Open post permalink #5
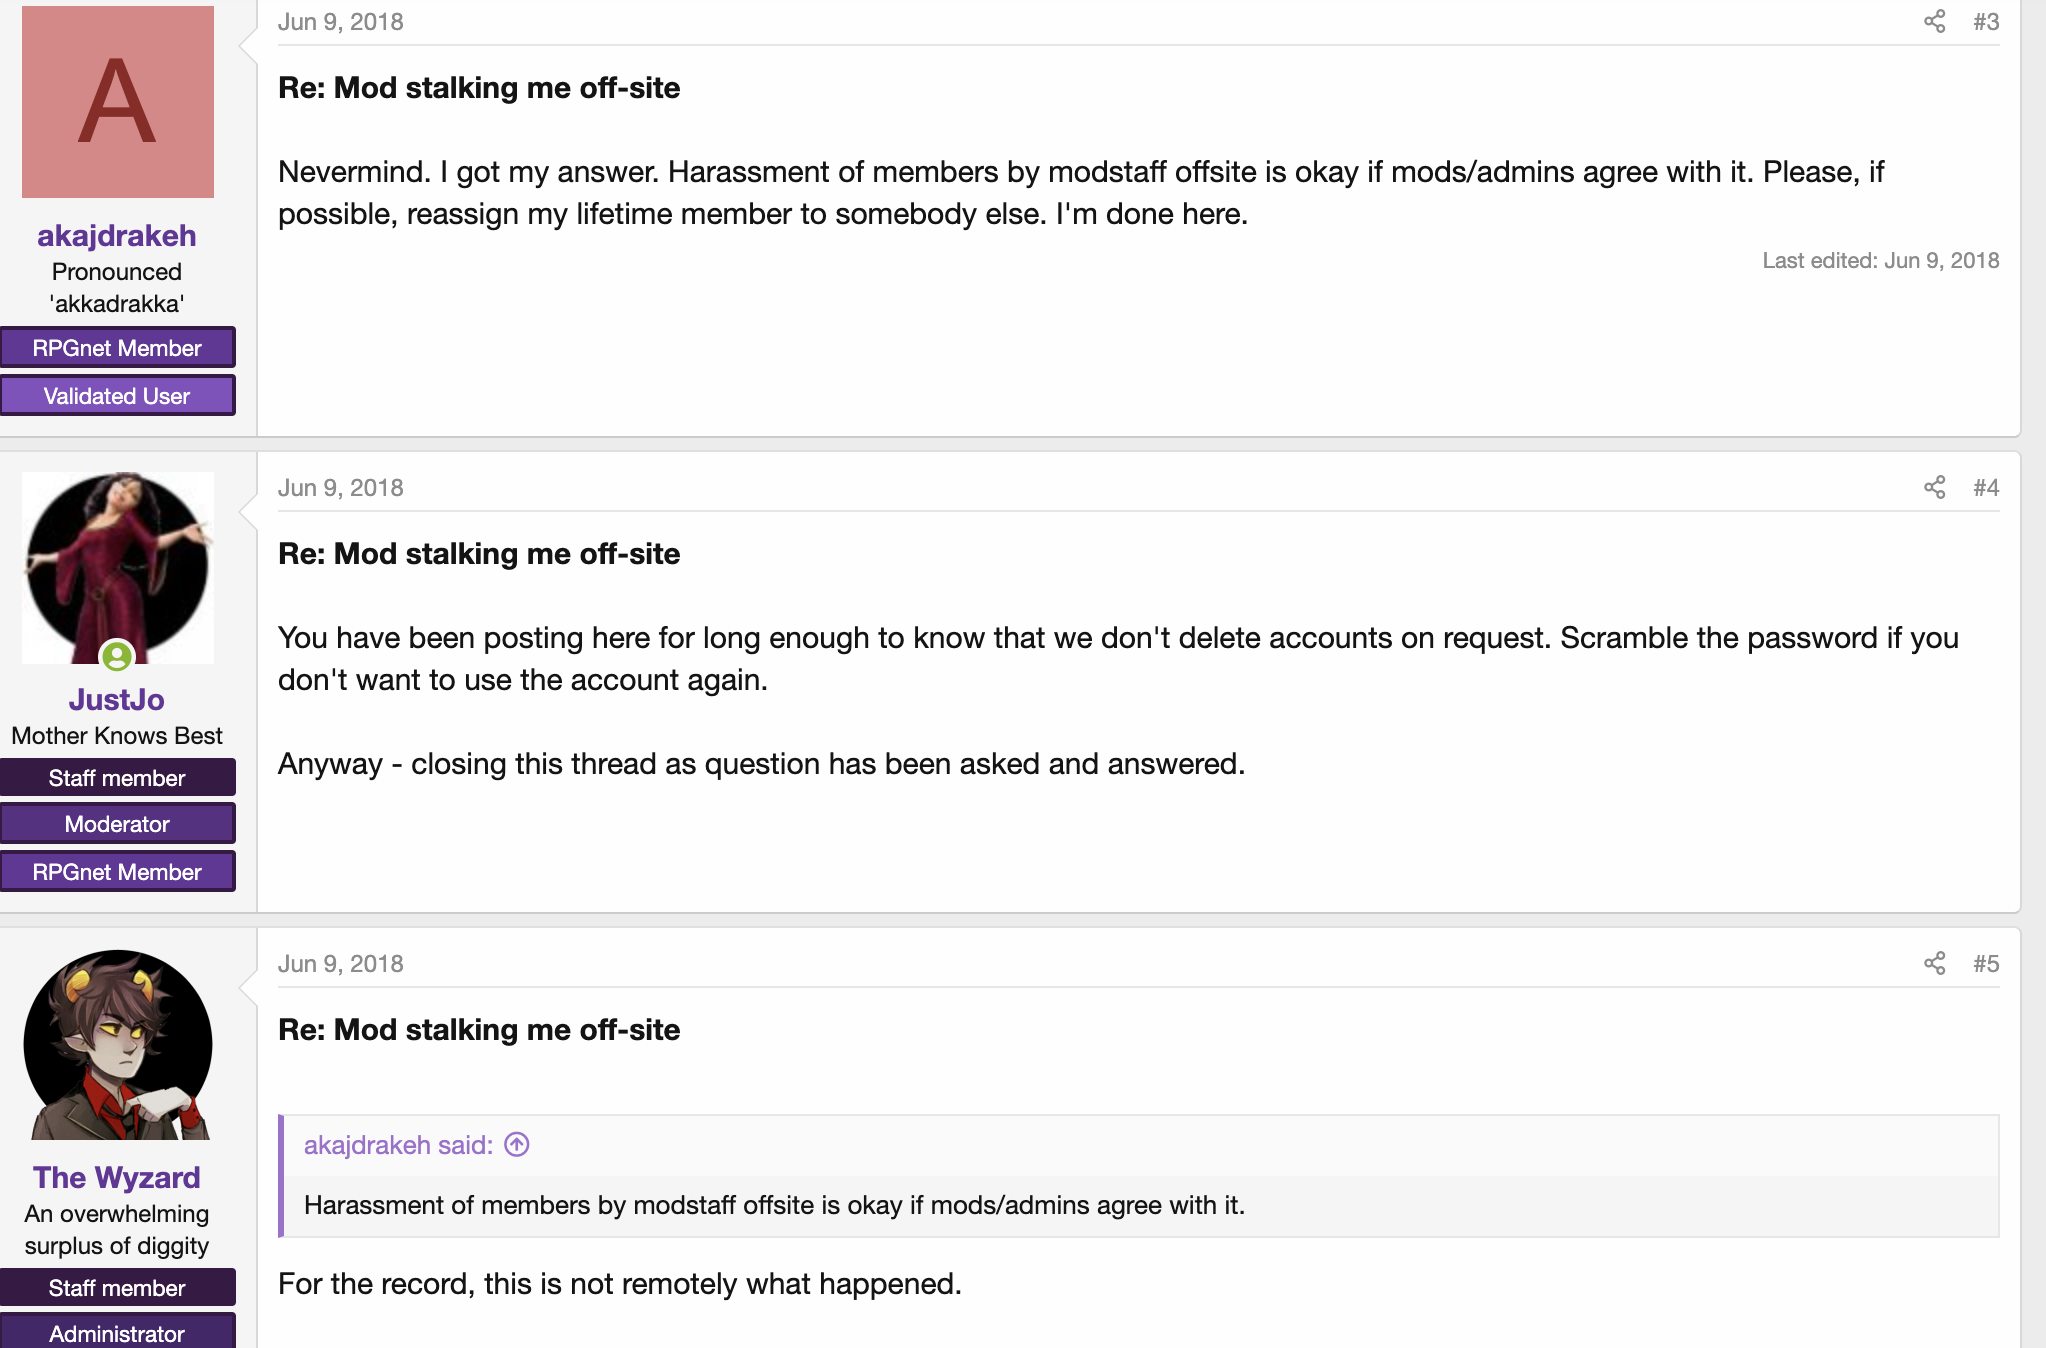This screenshot has width=2046, height=1348. pyautogui.click(x=1985, y=963)
